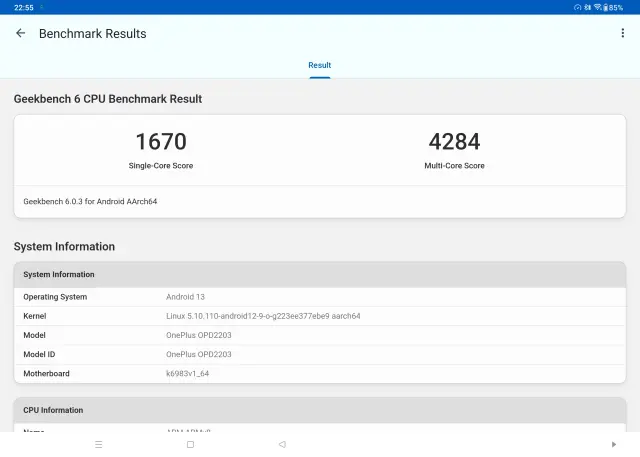Tap the Wi-Fi icon in status bar
Screen dimensions: 640x457
coord(598,7)
